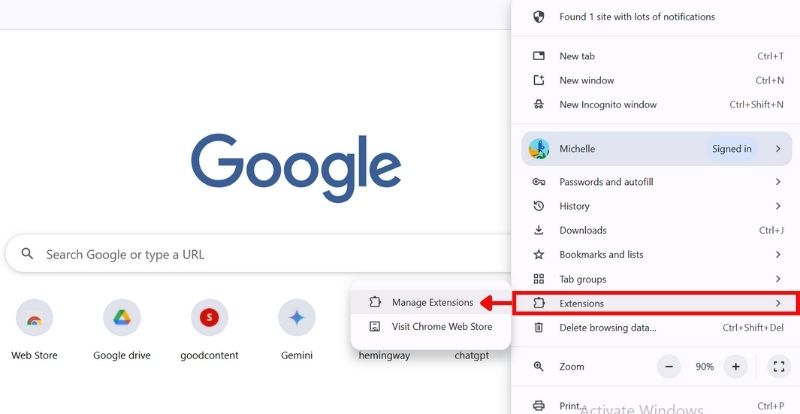Click the puzzle icon next to Manage Extensions
The height and width of the screenshot is (414, 800).
click(x=375, y=303)
